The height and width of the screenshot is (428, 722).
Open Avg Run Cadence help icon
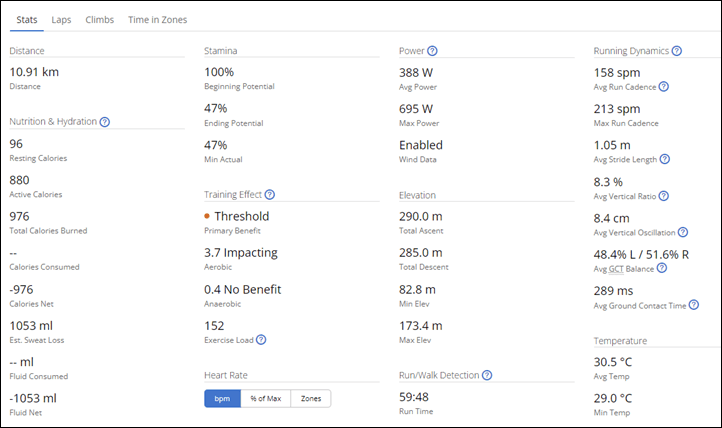click(x=664, y=87)
